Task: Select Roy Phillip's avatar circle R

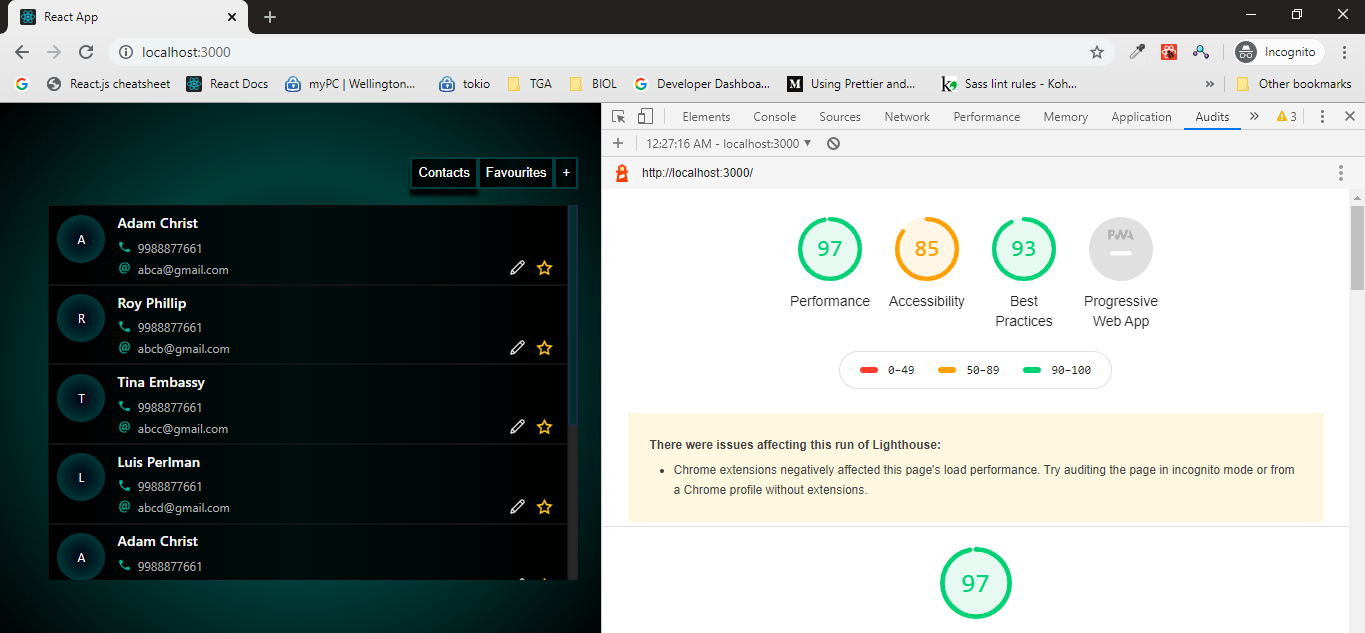Action: click(81, 319)
